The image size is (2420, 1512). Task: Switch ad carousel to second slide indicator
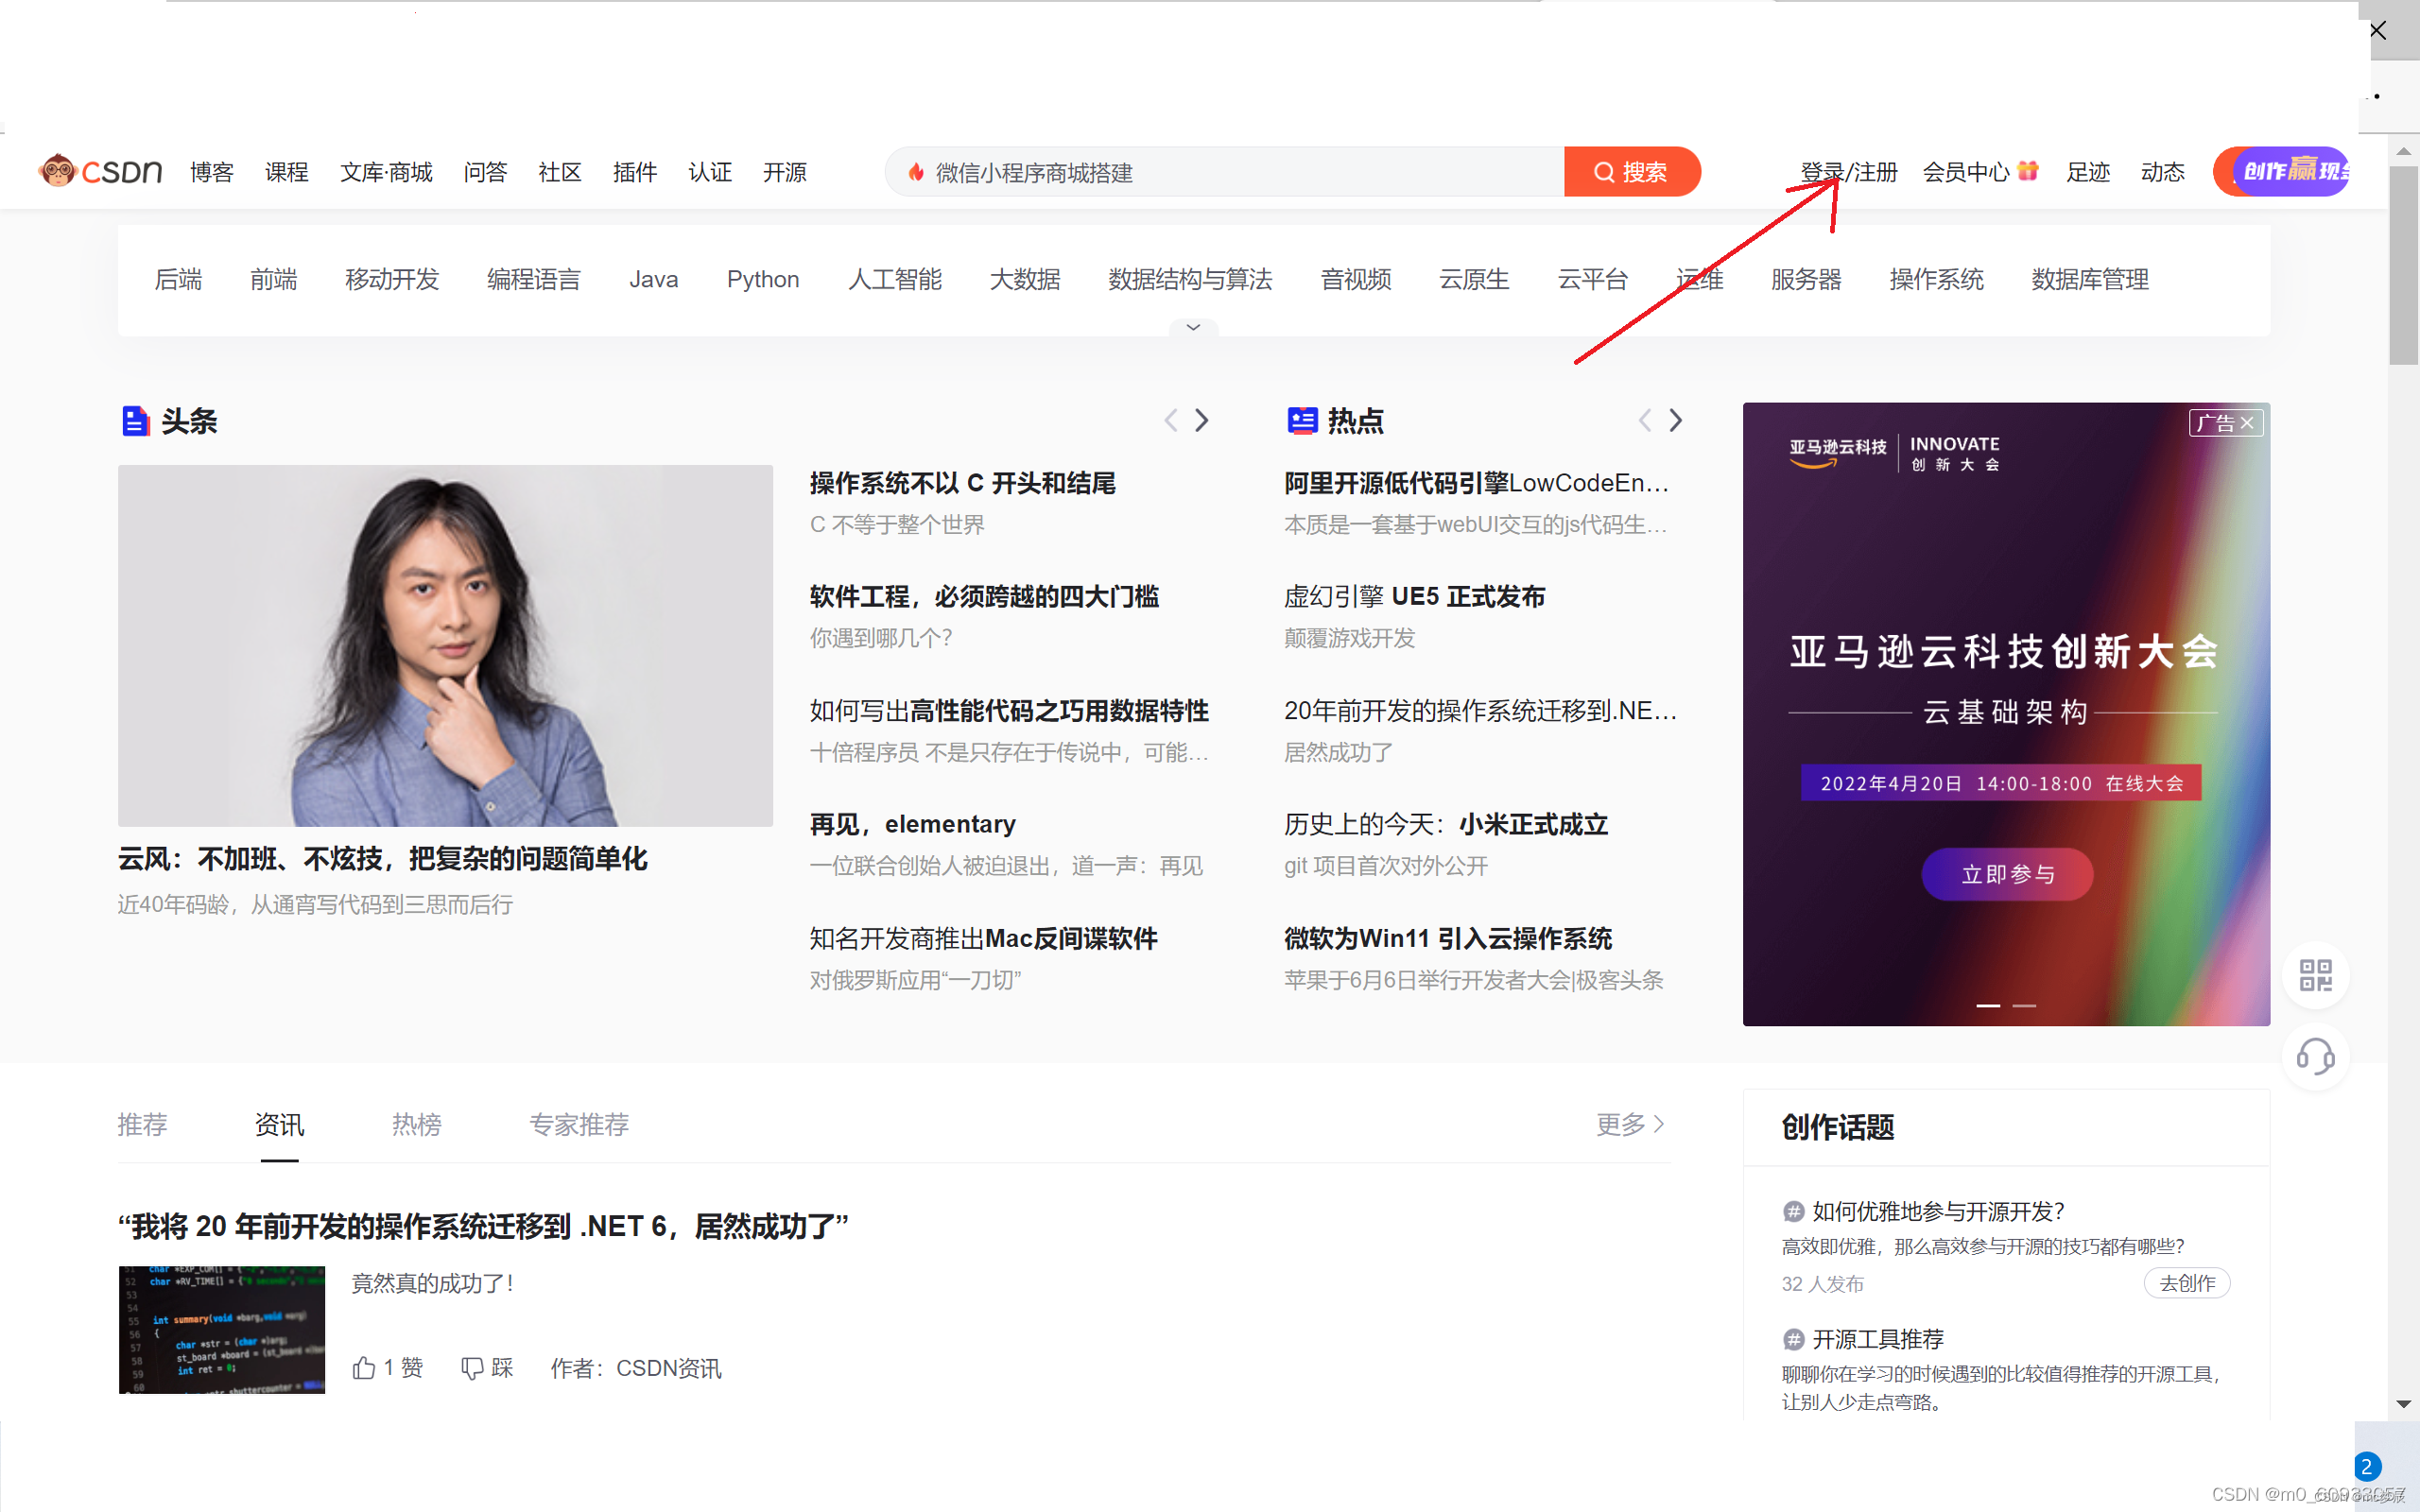[2024, 1005]
